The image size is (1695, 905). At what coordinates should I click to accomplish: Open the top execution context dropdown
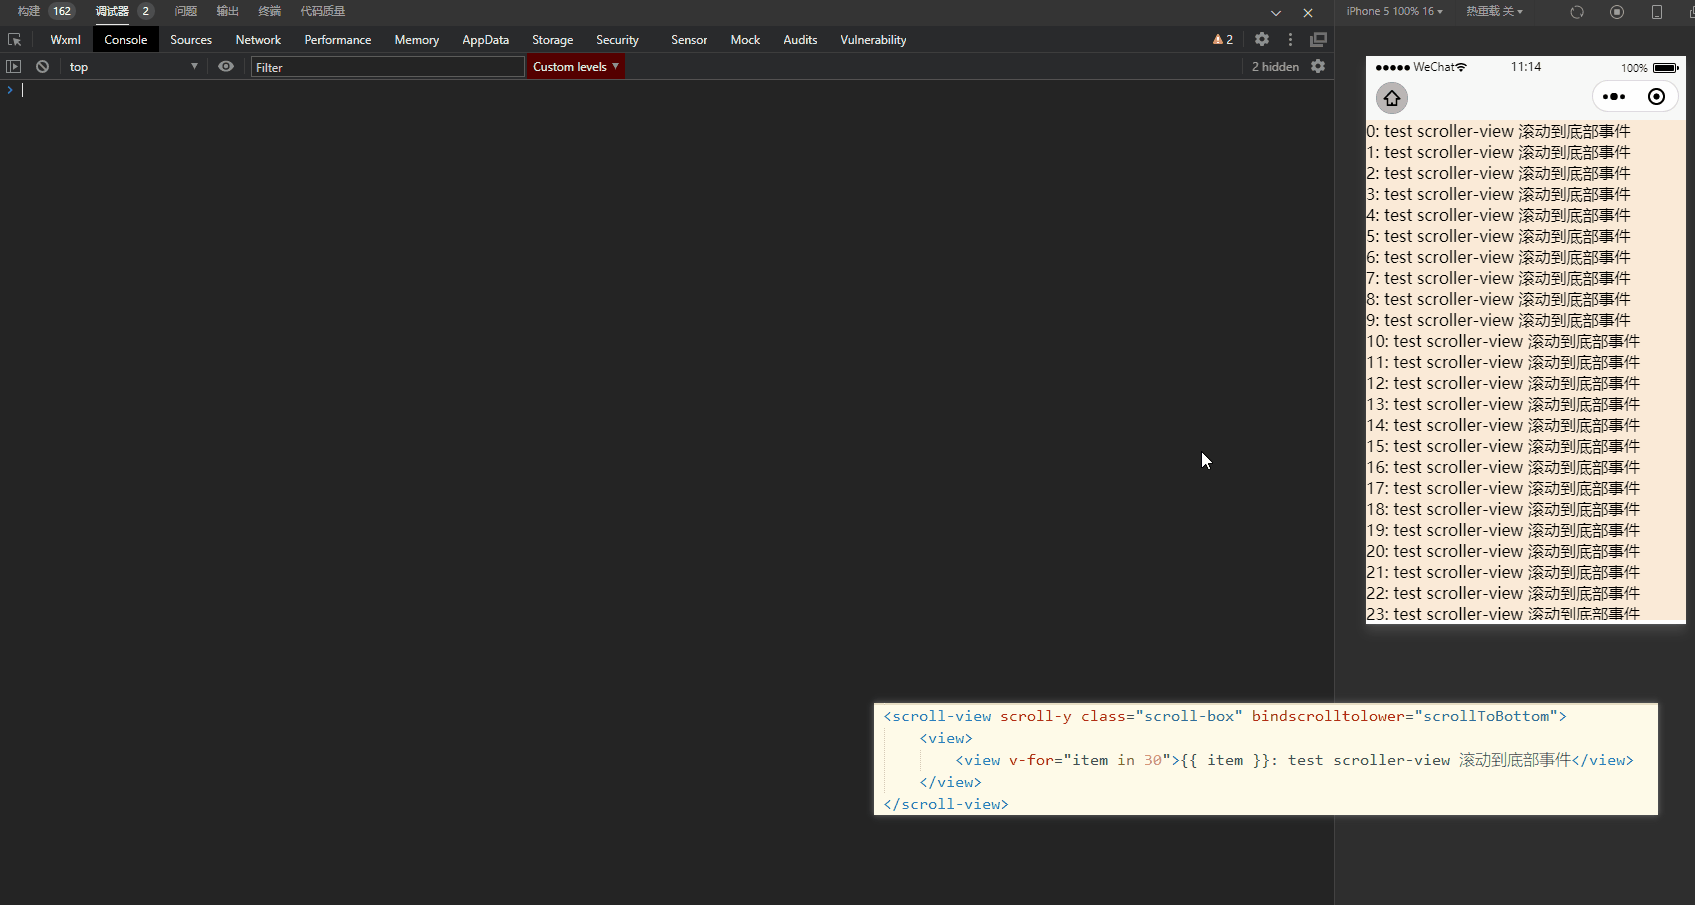[133, 67]
